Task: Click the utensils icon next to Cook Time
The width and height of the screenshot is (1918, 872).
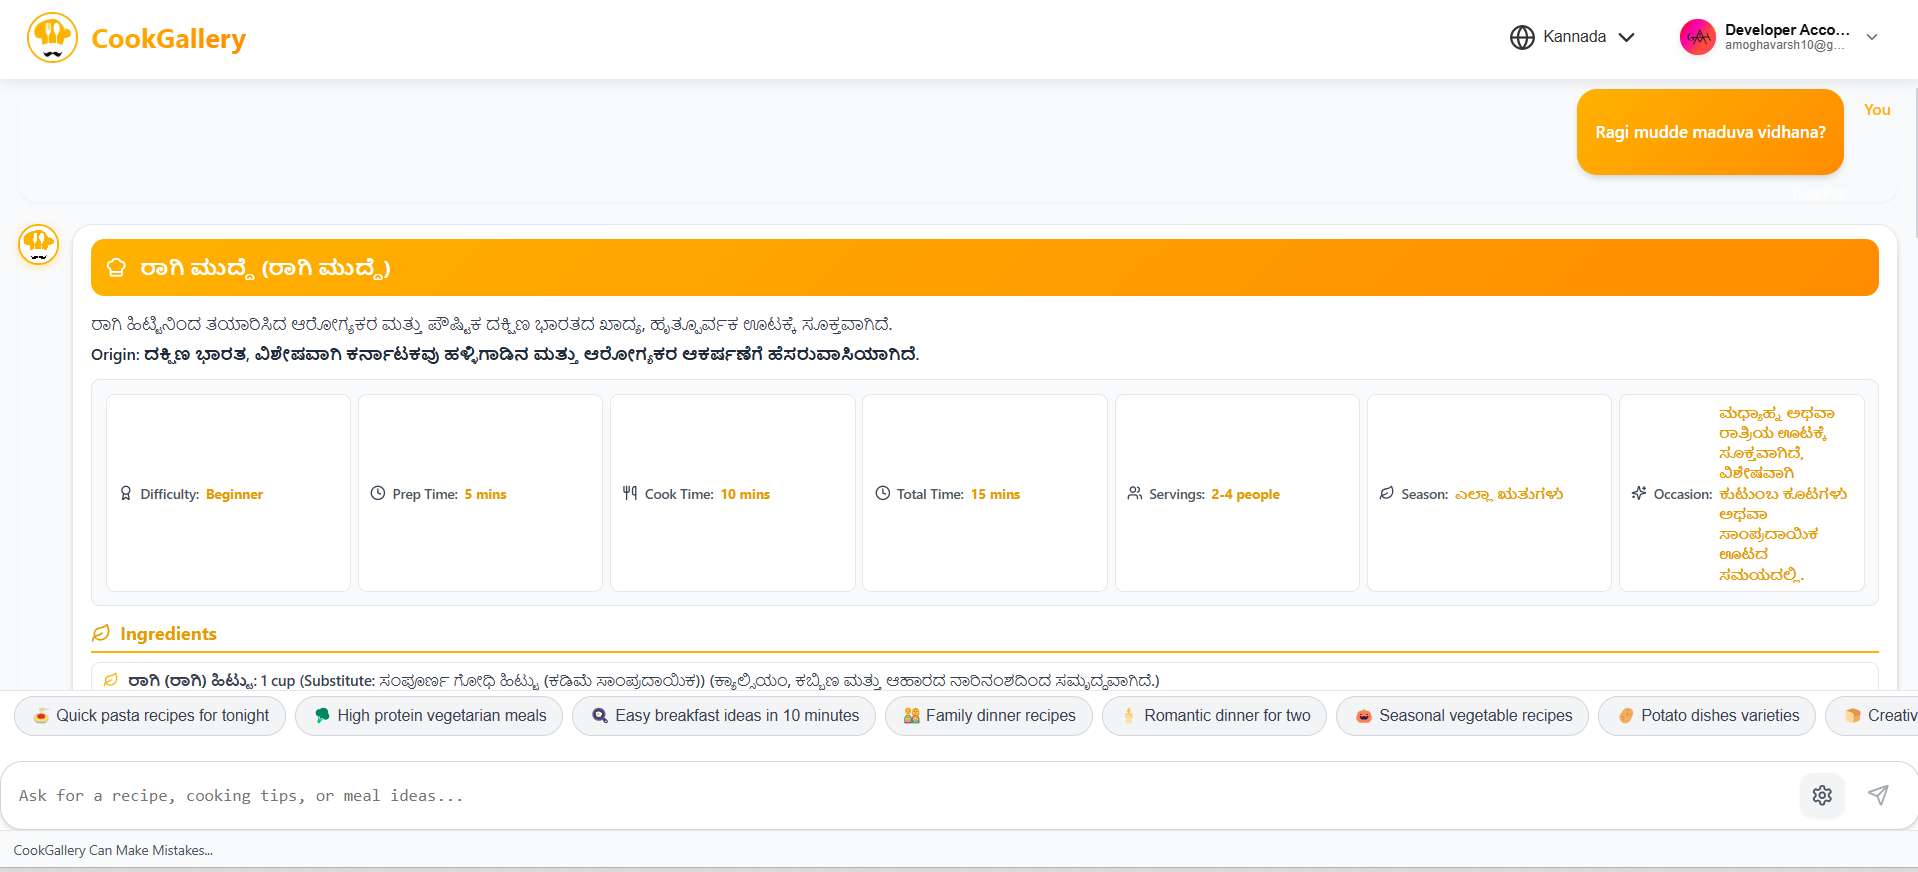Action: pos(630,493)
